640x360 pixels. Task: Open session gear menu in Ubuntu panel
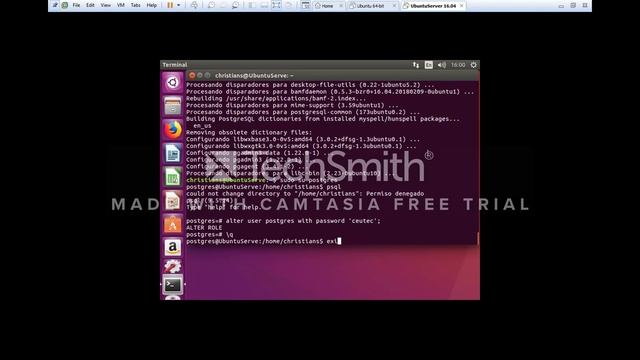coord(473,65)
